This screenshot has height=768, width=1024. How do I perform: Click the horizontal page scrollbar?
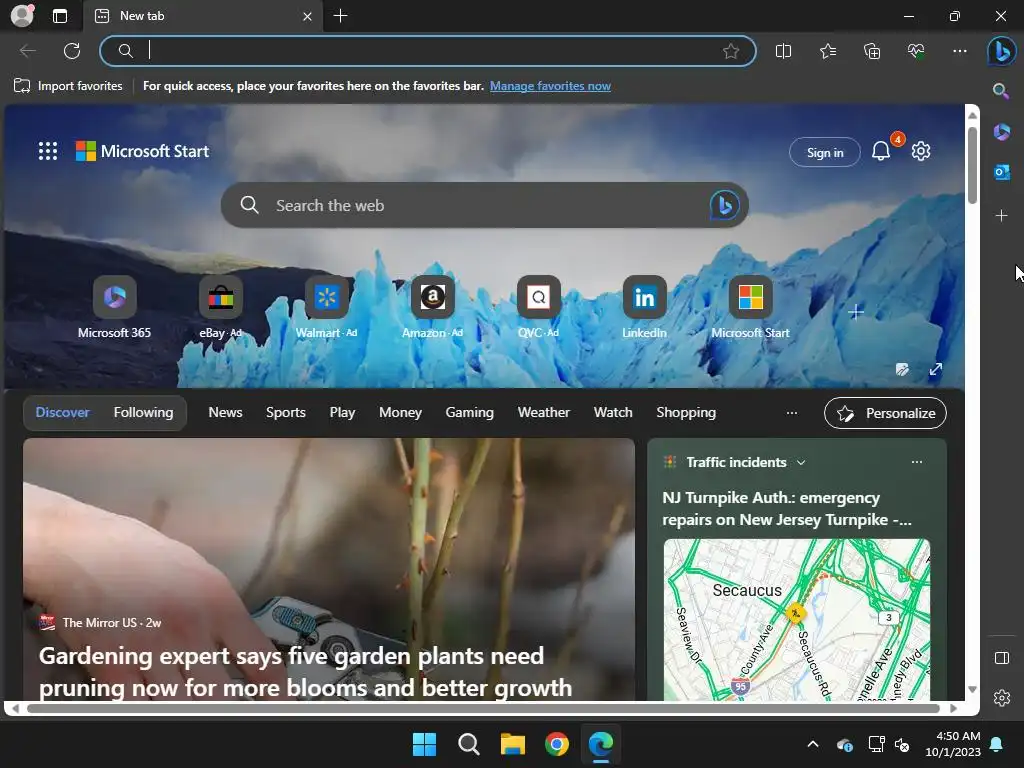pos(483,709)
